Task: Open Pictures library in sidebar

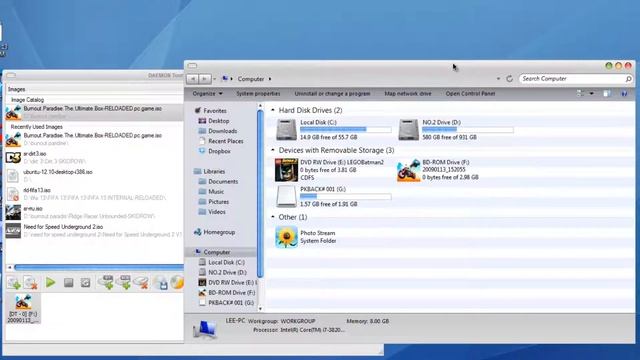Action: pyautogui.click(x=218, y=202)
